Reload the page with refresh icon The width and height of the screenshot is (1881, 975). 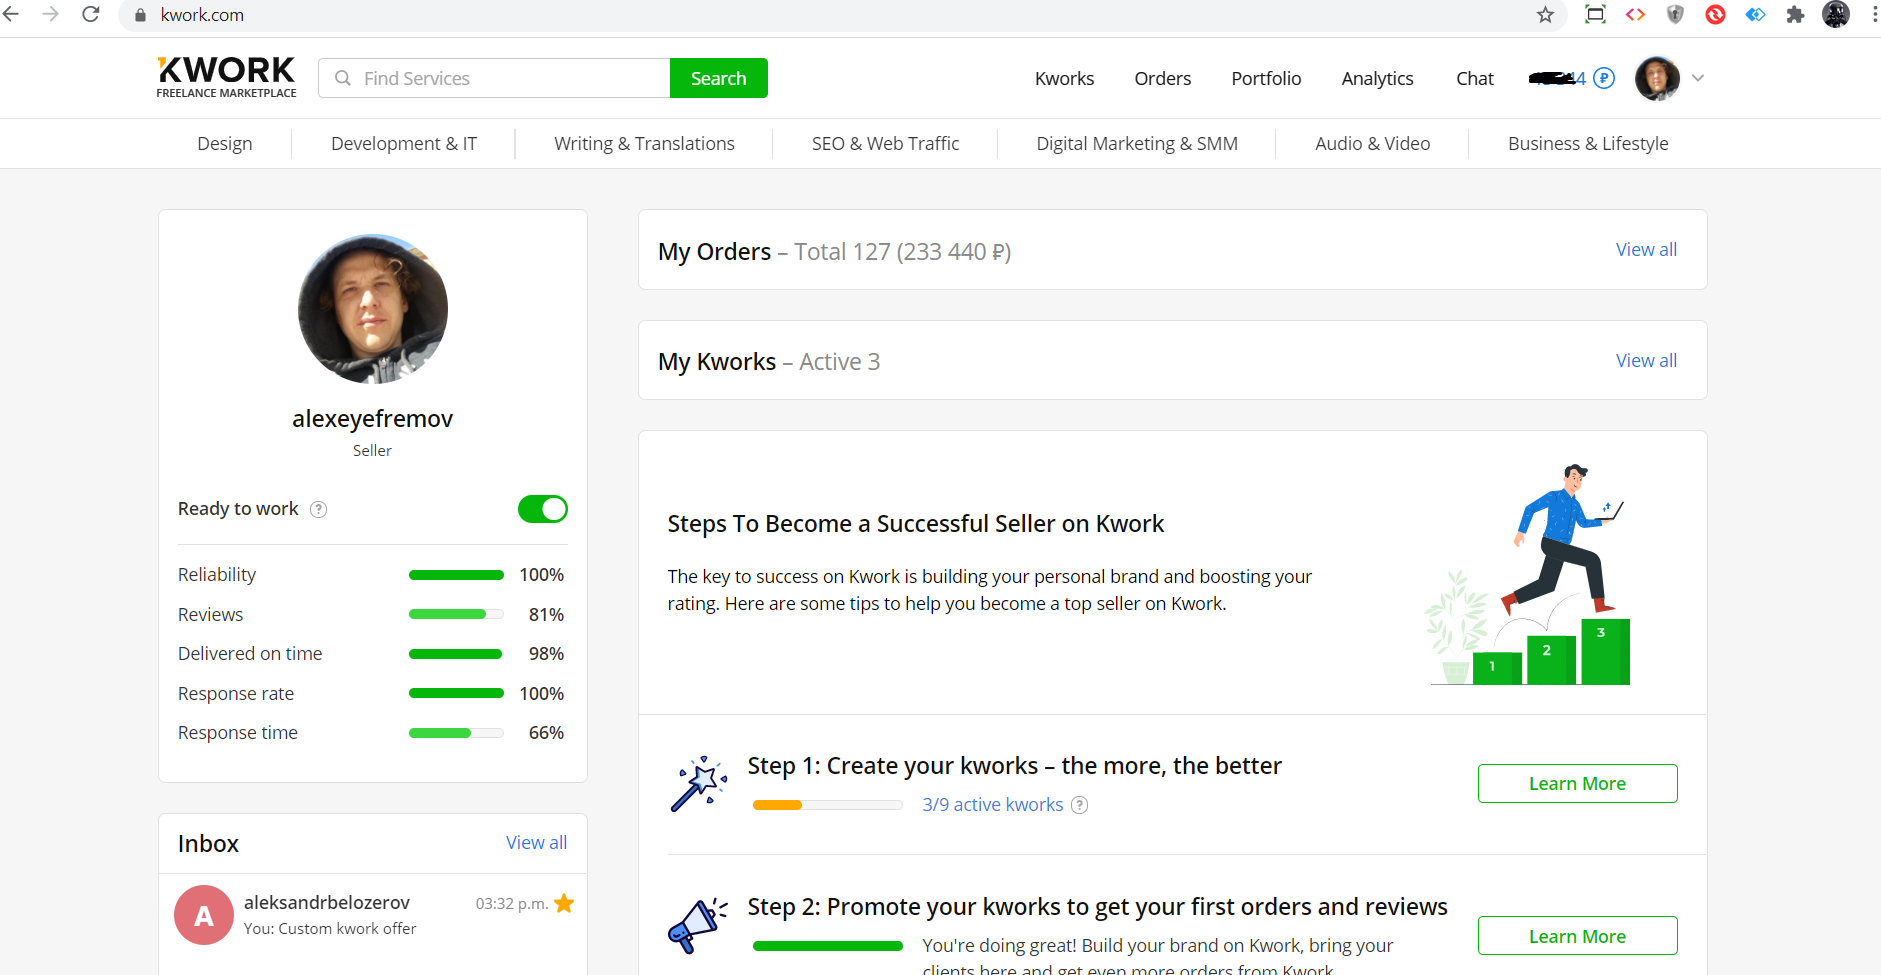[x=90, y=14]
